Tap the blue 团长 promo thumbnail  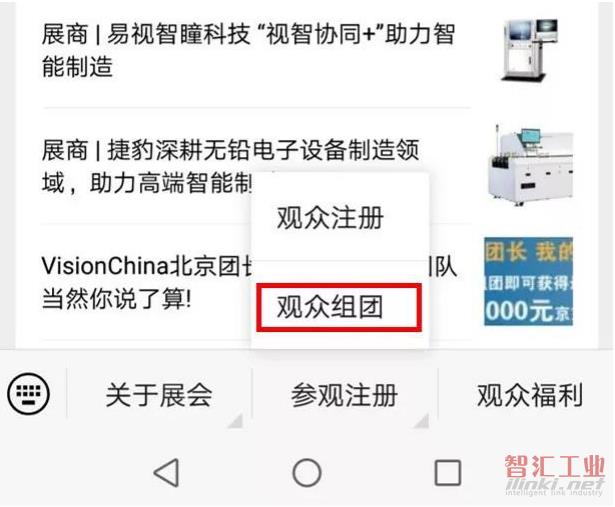click(x=528, y=282)
